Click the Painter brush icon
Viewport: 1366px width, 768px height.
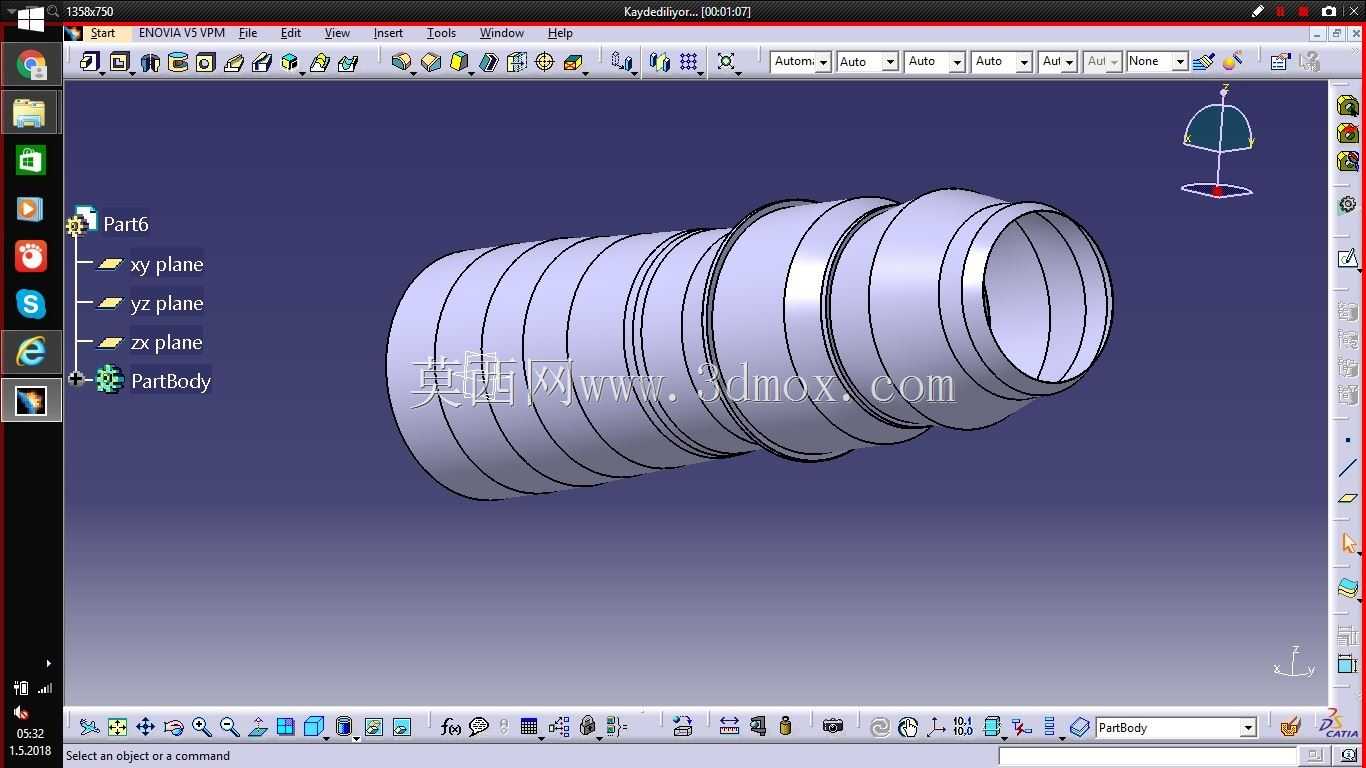point(1204,62)
